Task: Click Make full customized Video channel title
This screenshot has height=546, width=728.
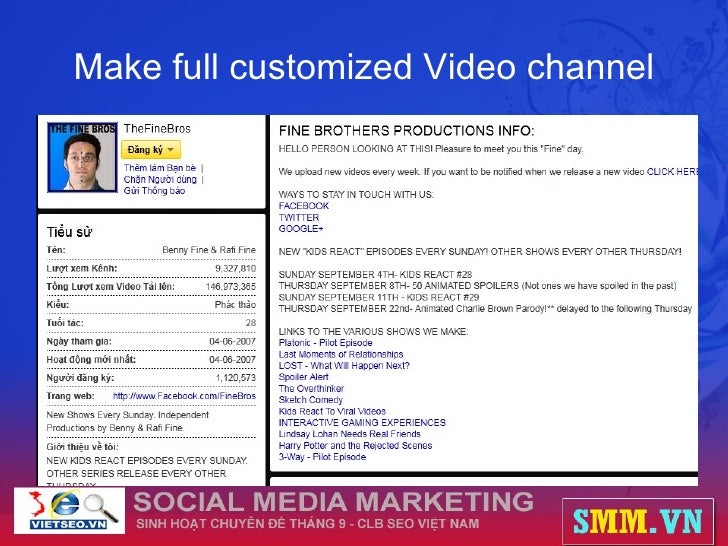Action: click(x=364, y=66)
